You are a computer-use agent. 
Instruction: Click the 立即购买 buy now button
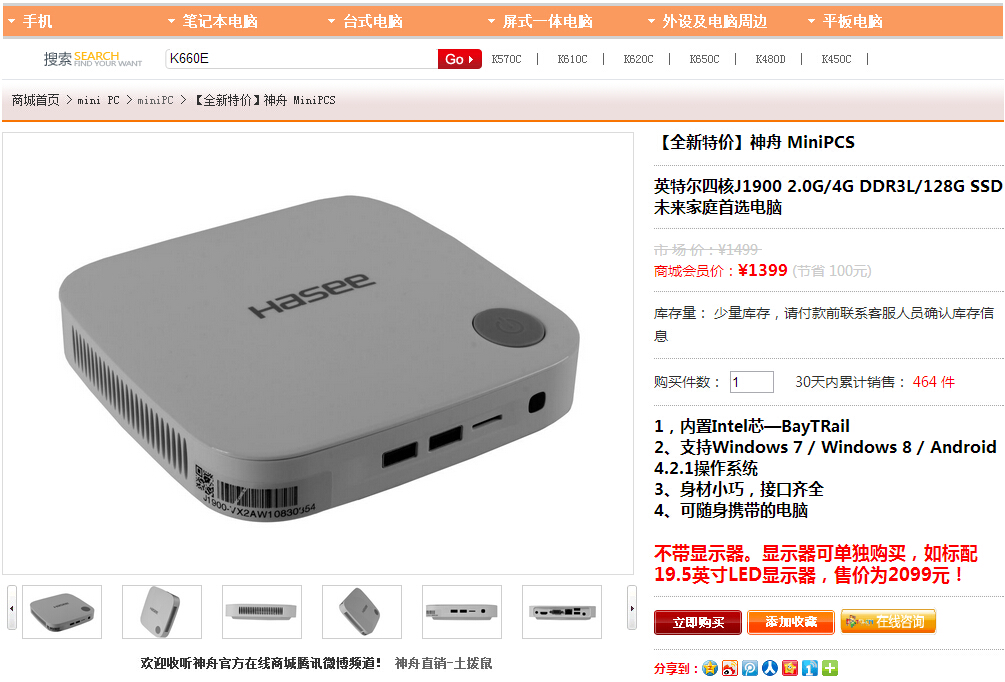[x=698, y=622]
